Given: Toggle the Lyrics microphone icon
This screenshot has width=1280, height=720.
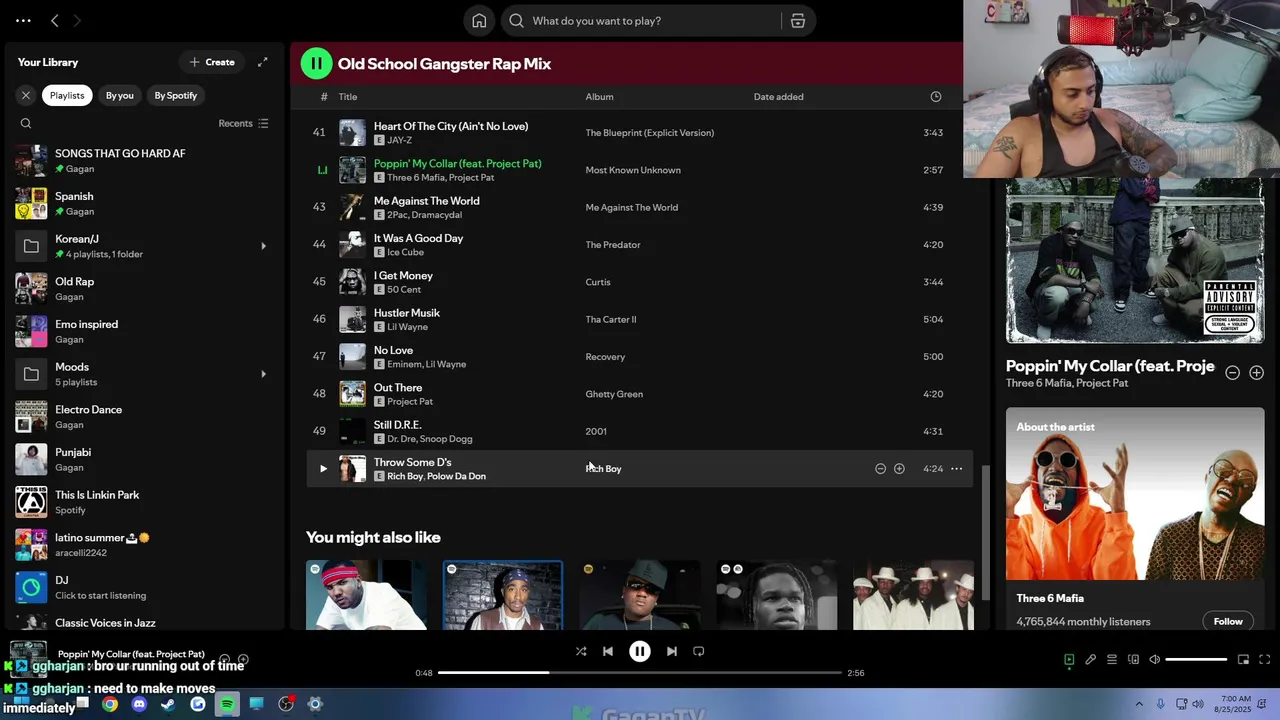Looking at the screenshot, I should click(x=1090, y=659).
